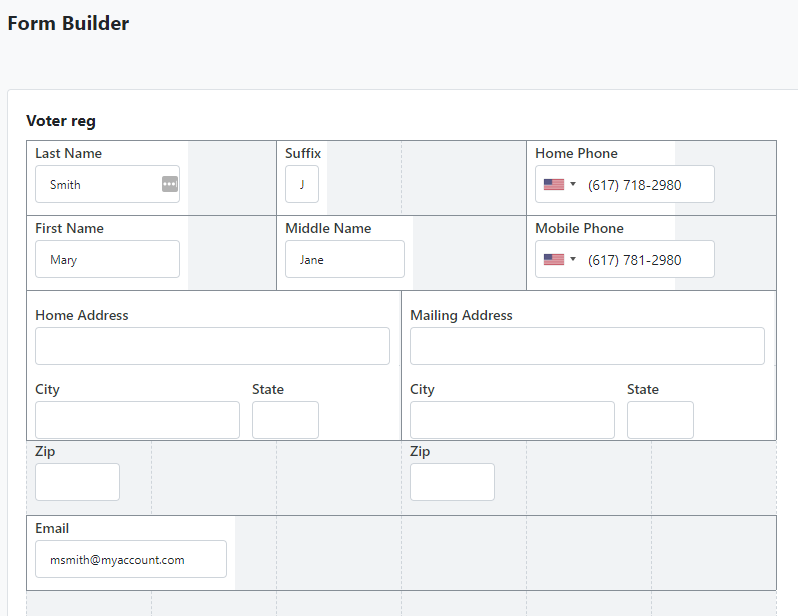
Task: Click the Email label
Action: click(x=52, y=528)
